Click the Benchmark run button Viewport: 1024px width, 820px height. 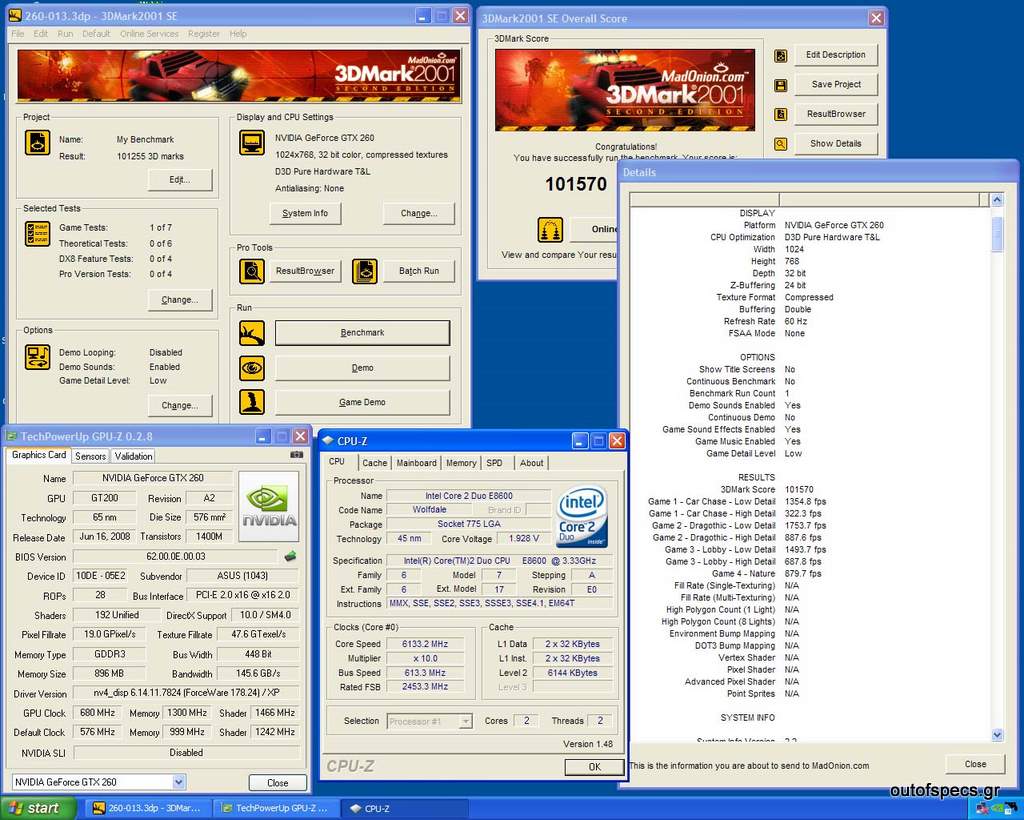[362, 333]
